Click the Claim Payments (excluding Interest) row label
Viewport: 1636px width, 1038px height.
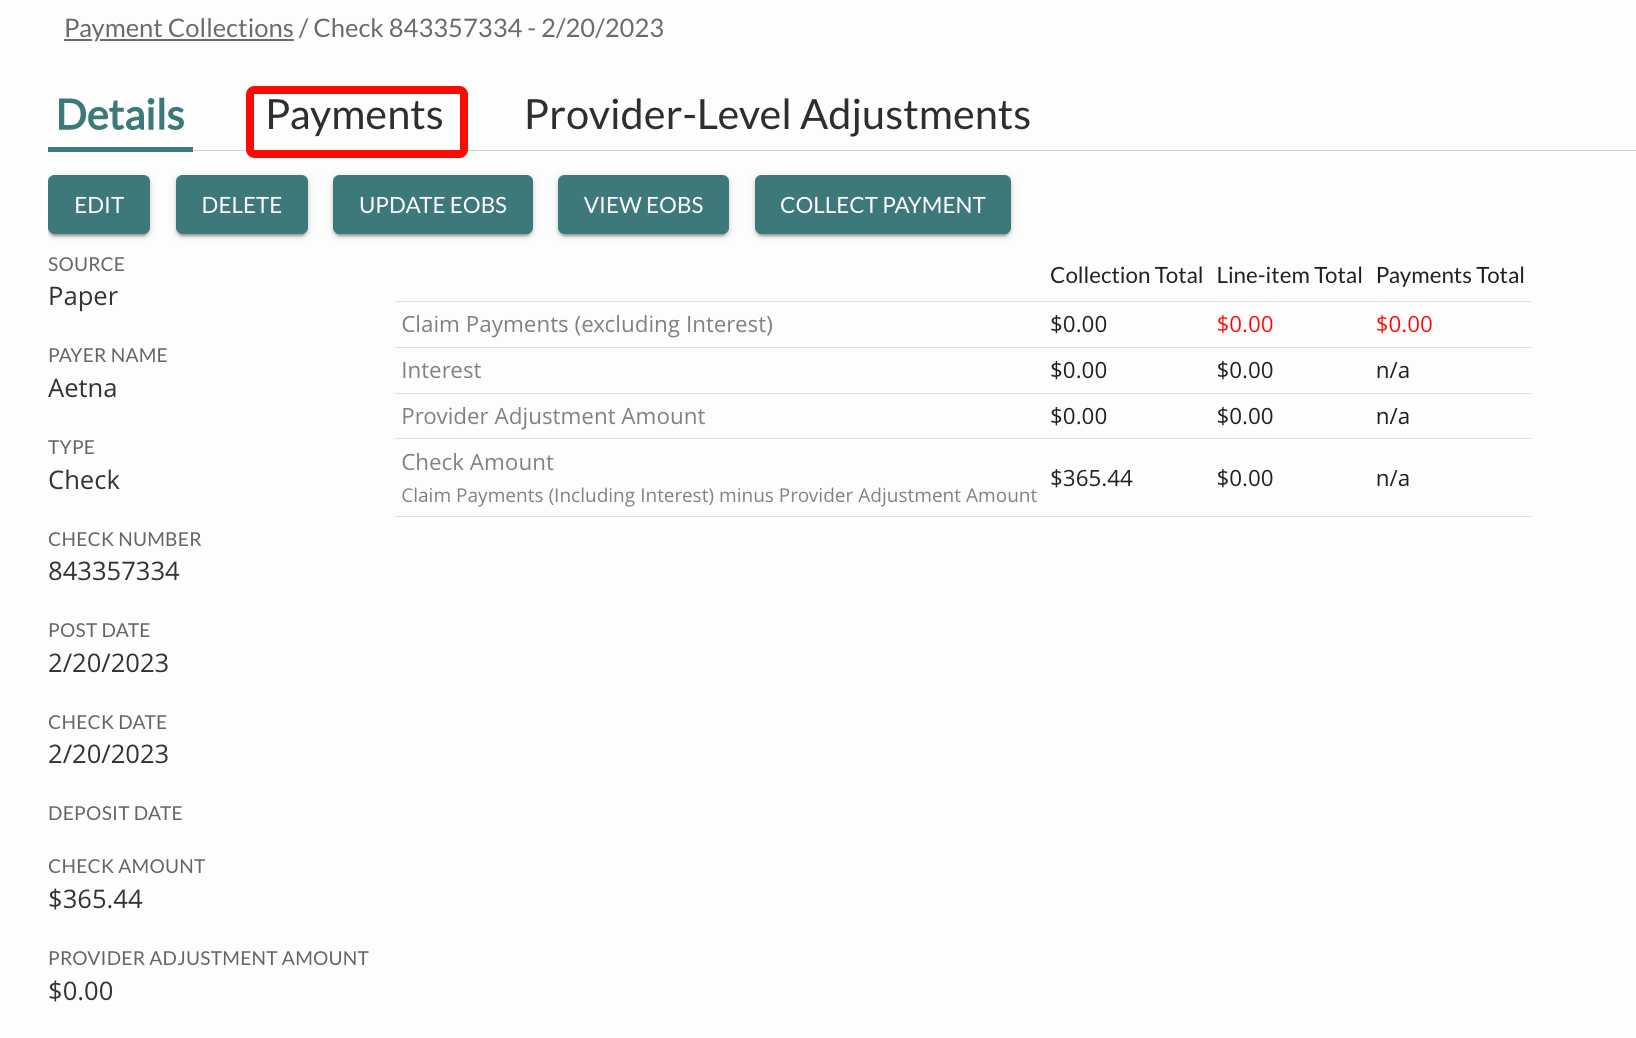587,324
